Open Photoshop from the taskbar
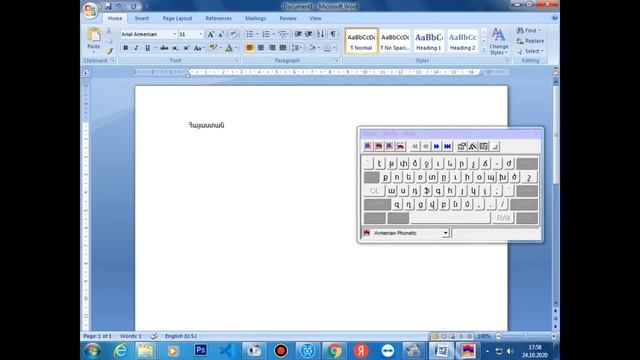This screenshot has height=360, width=640. coord(200,350)
